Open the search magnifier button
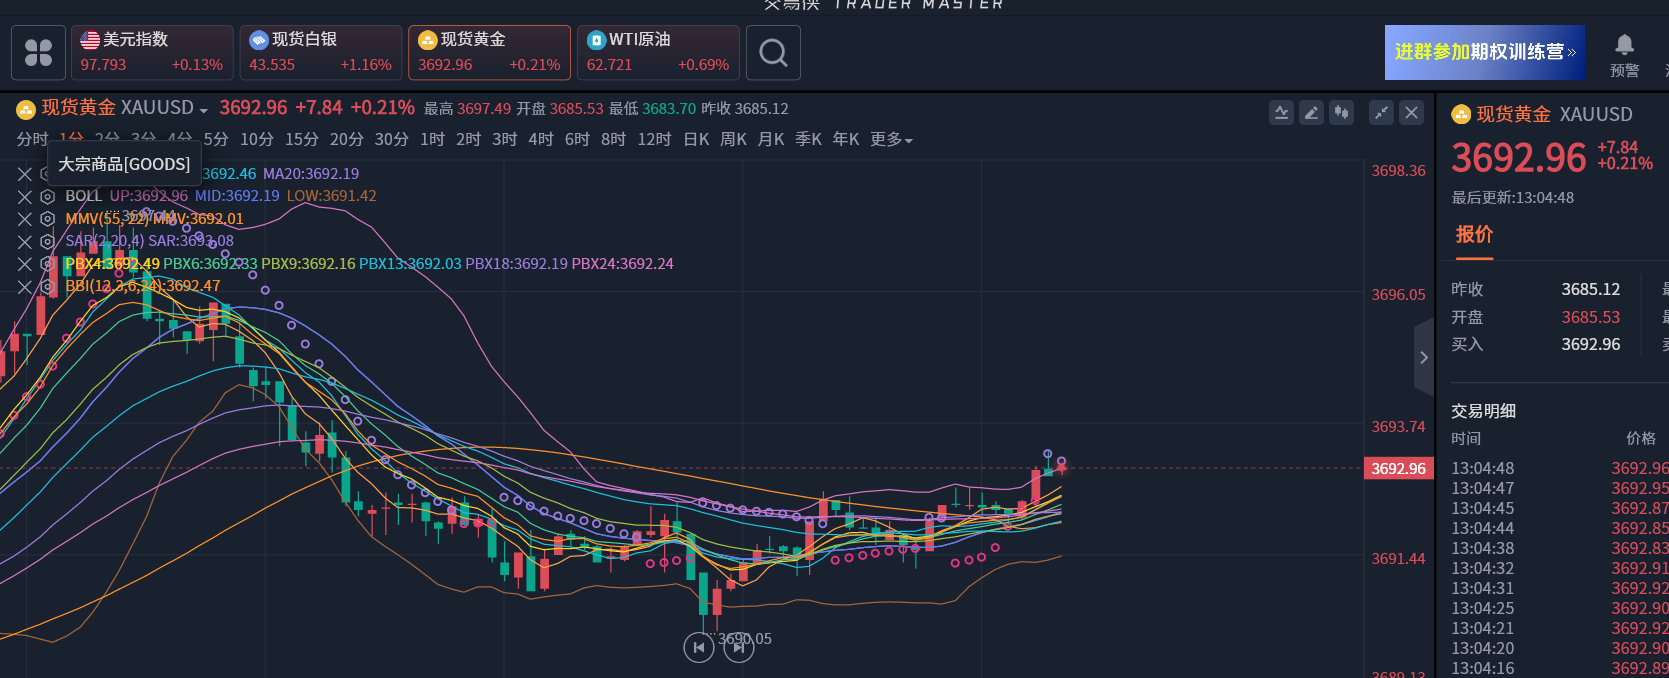The image size is (1669, 678). 773,52
